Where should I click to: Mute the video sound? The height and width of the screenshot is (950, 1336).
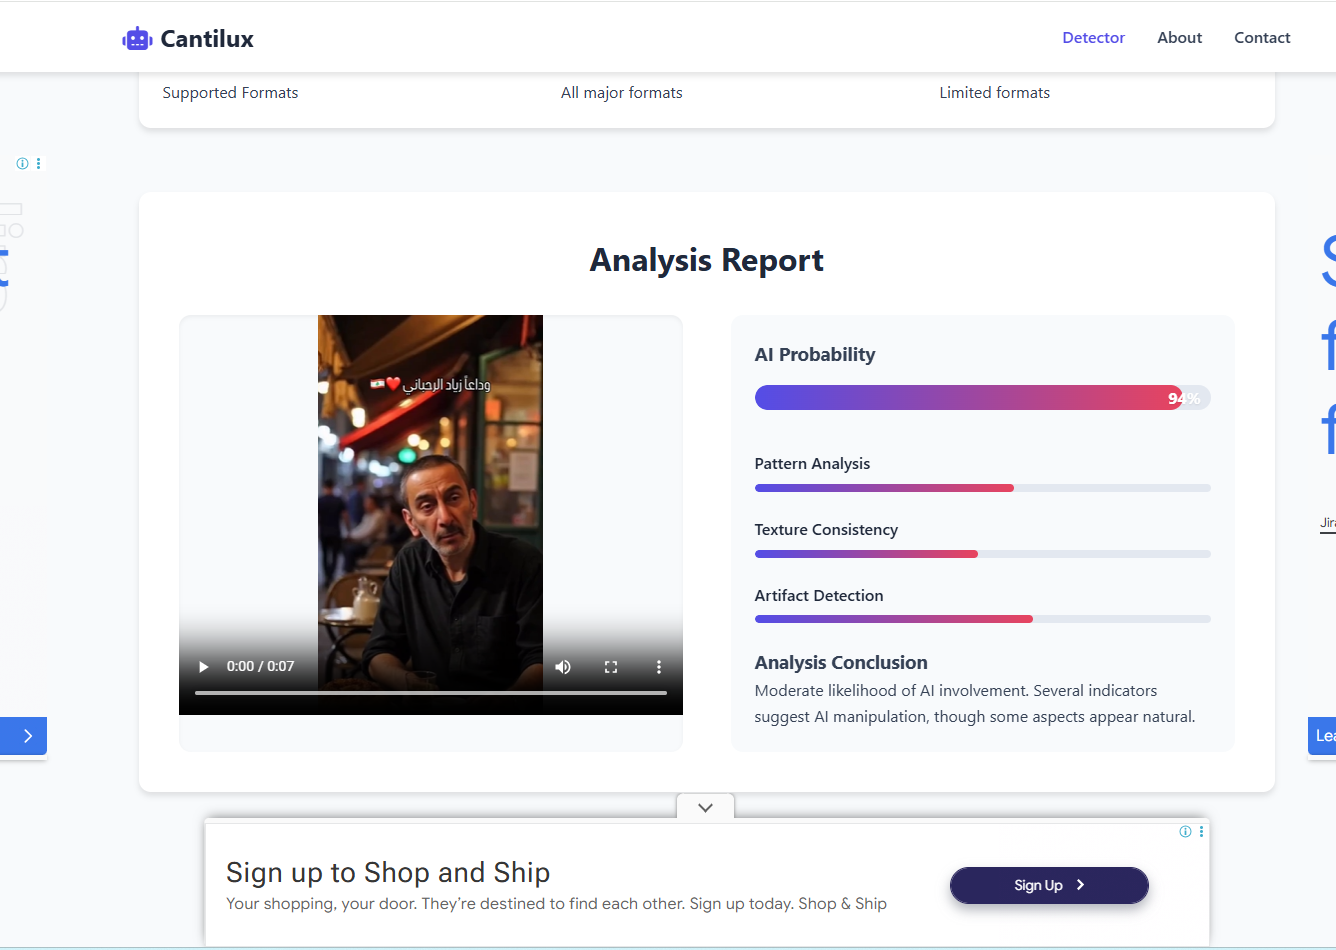point(563,667)
